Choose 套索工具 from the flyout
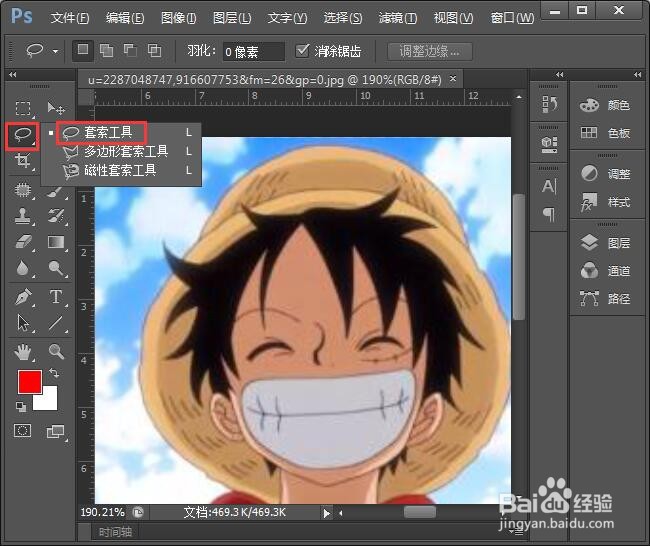Screen dimensions: 650x546 click(x=121, y=133)
